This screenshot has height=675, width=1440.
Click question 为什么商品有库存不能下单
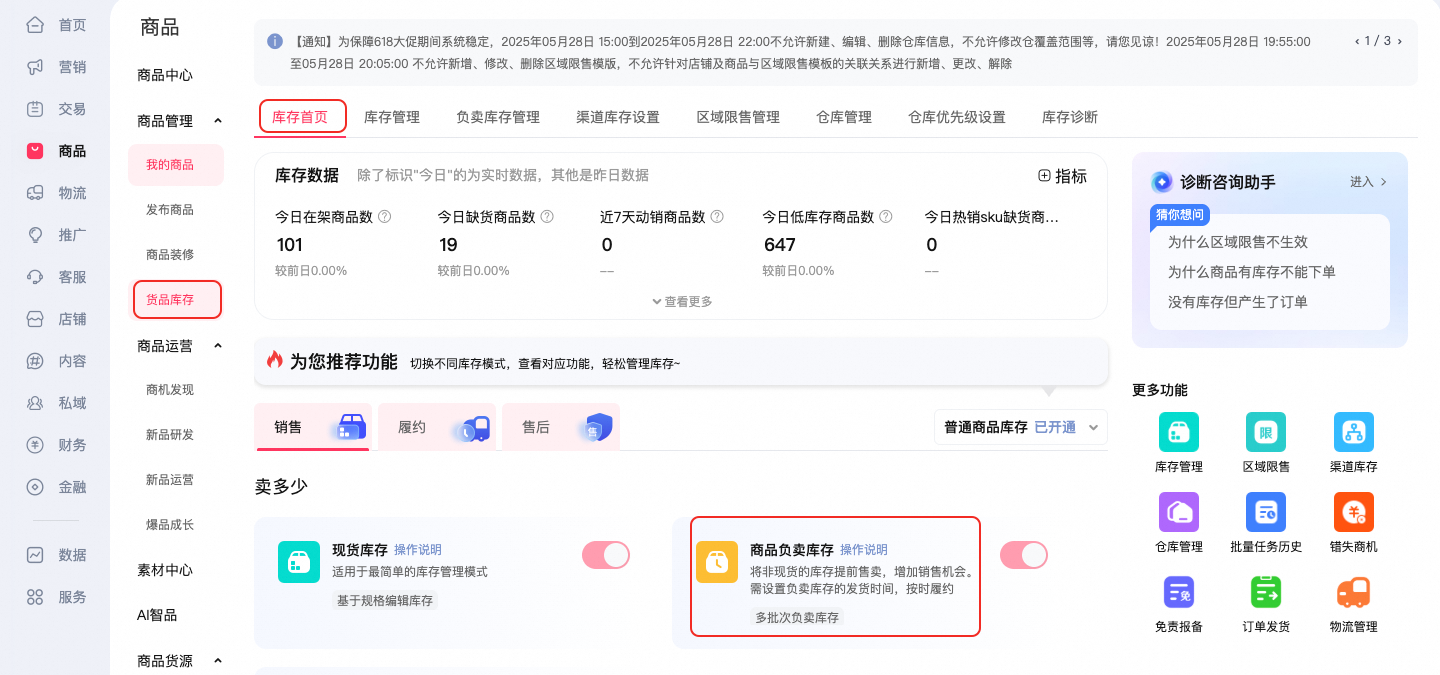pyautogui.click(x=1252, y=272)
